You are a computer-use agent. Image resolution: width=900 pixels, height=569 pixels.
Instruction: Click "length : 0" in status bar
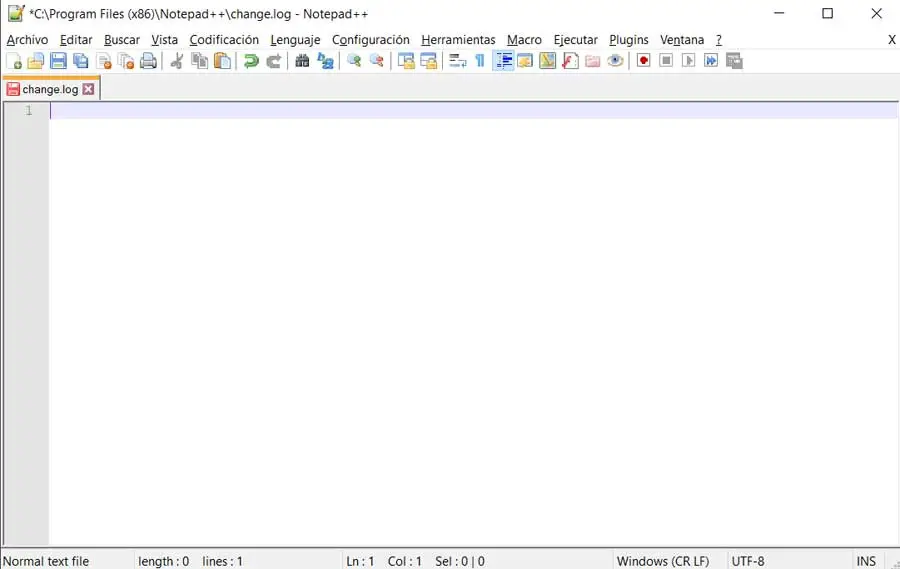(164, 561)
